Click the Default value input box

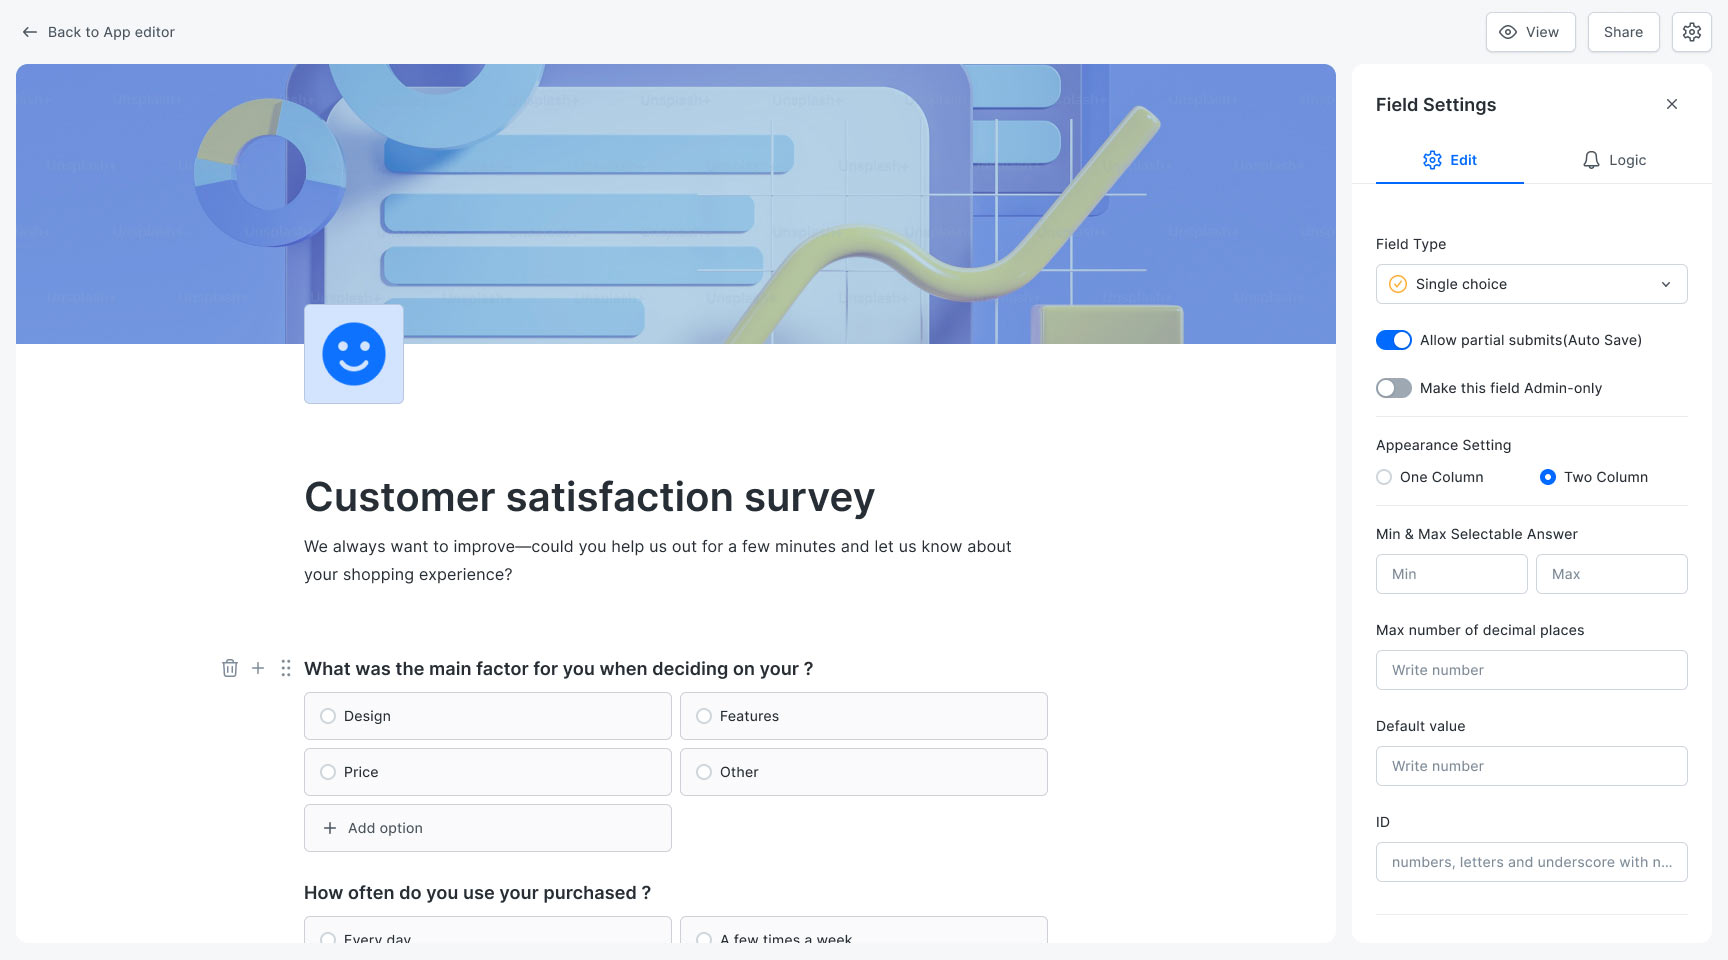coord(1531,766)
